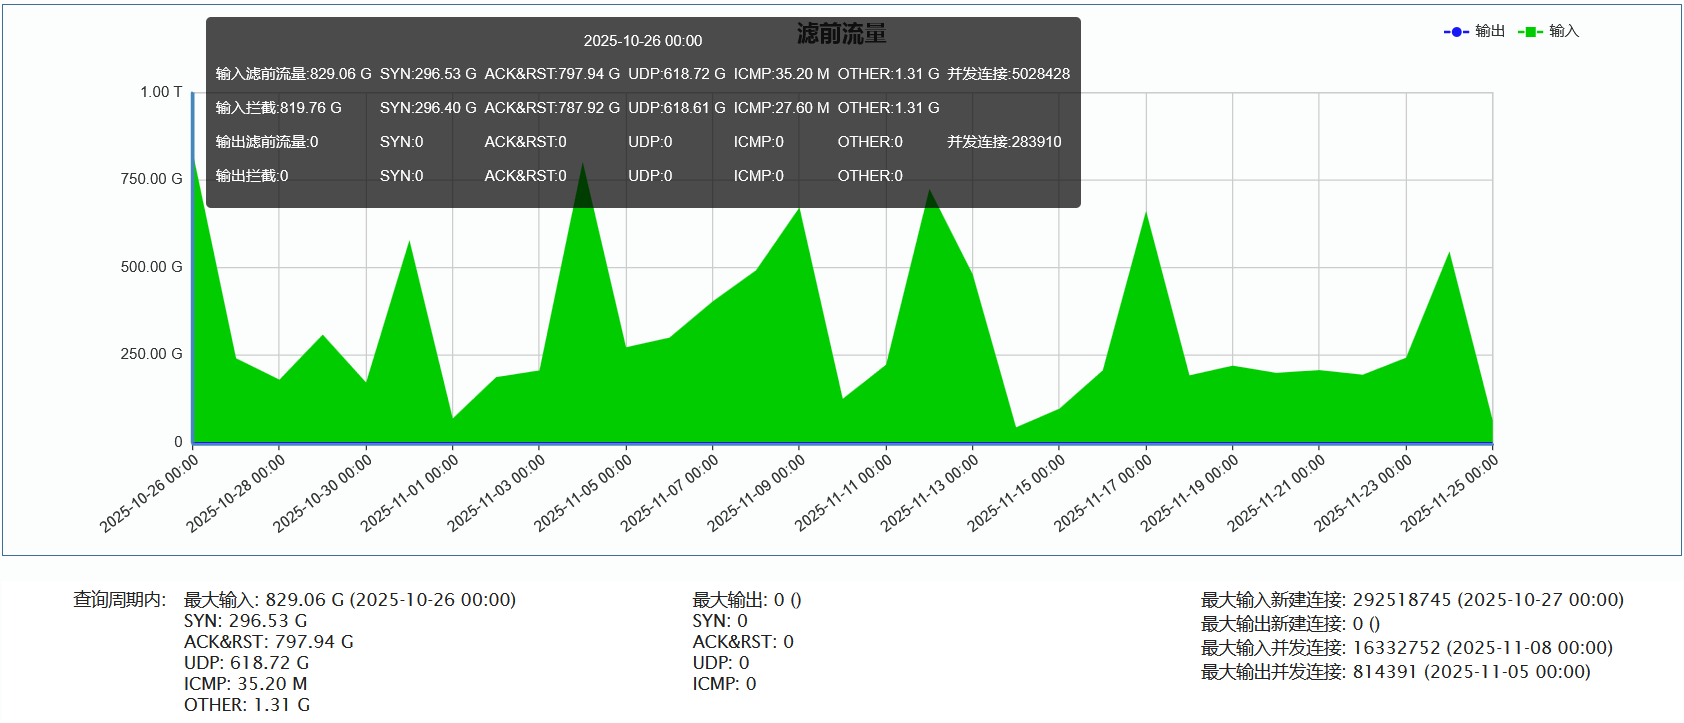Select the 2025-10-28 00:00 x-axis label
The image size is (1684, 723).
(237, 493)
